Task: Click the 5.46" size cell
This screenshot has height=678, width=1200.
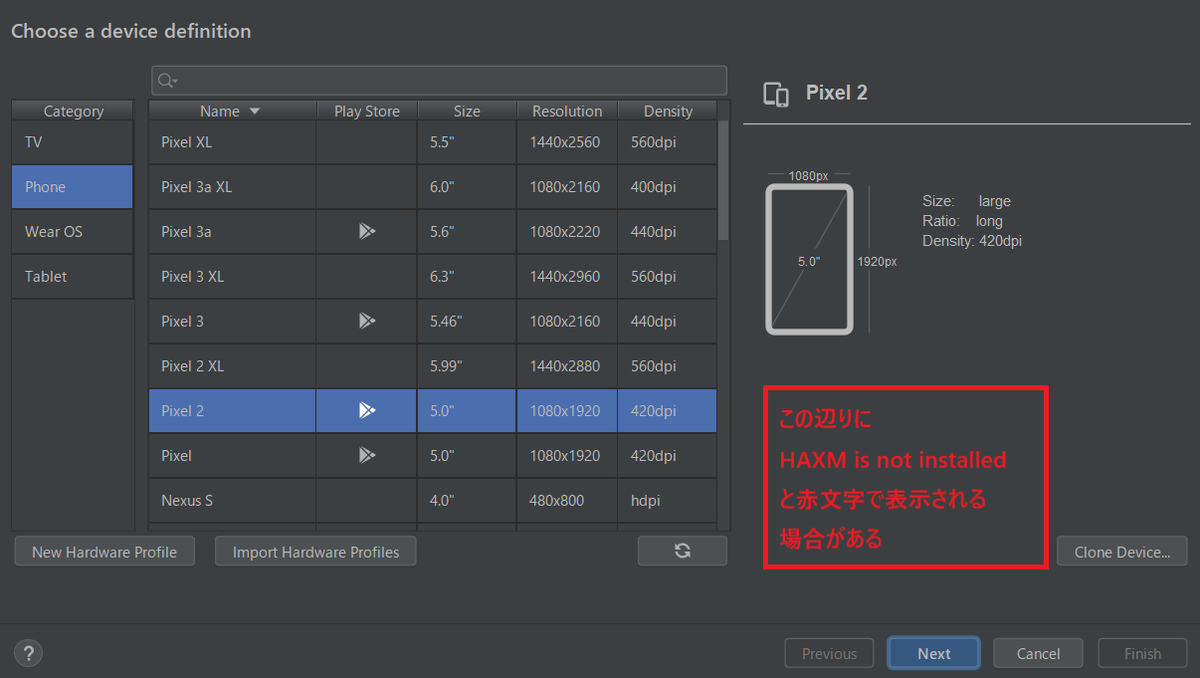Action: 467,321
